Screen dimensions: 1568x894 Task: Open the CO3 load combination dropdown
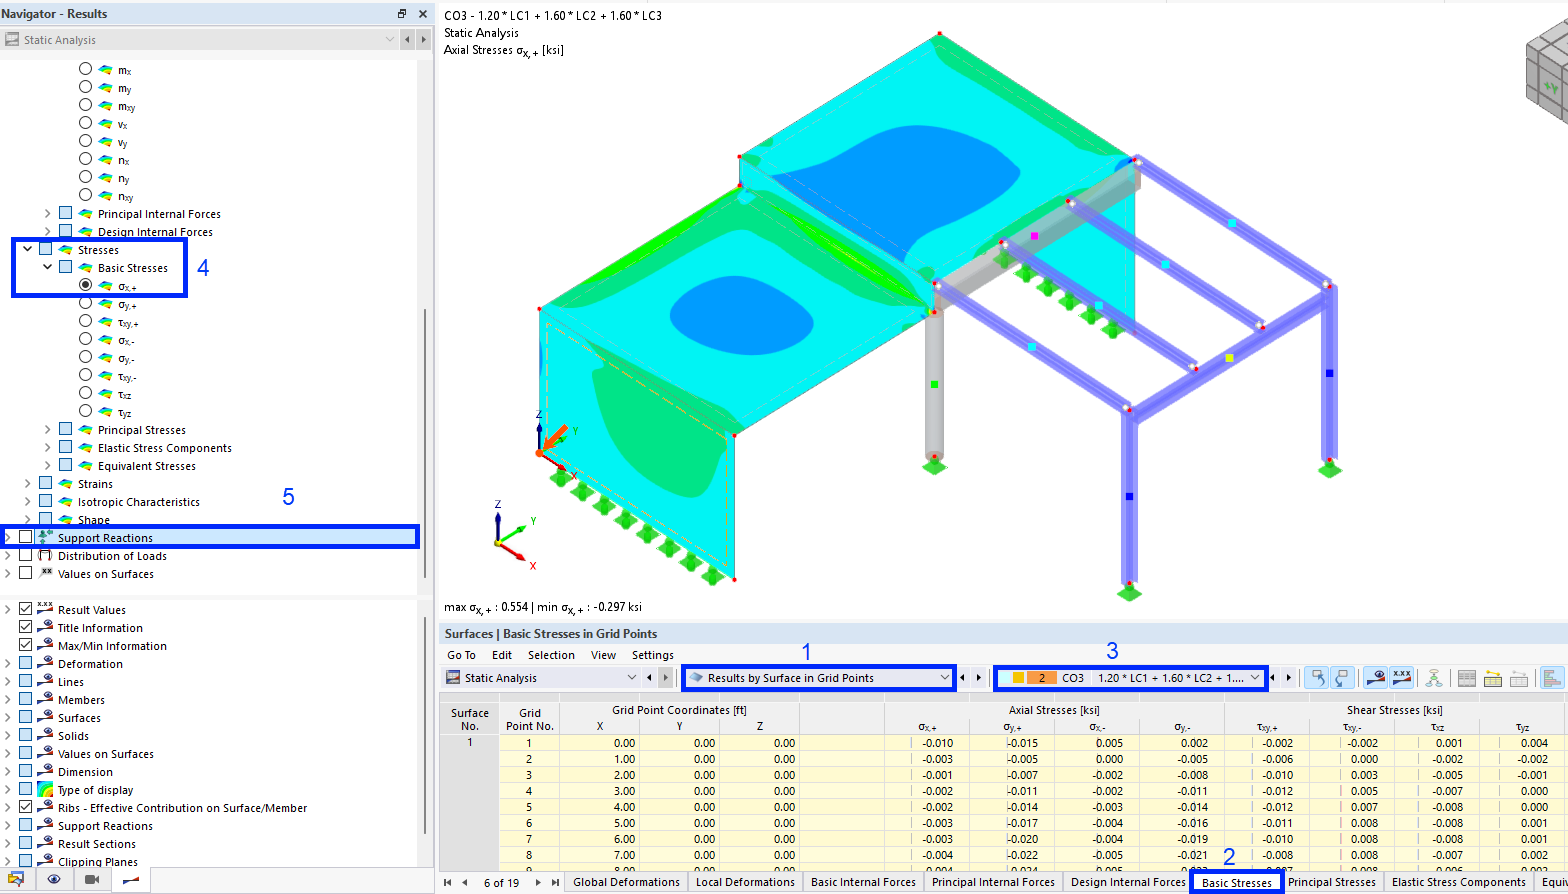point(1131,678)
